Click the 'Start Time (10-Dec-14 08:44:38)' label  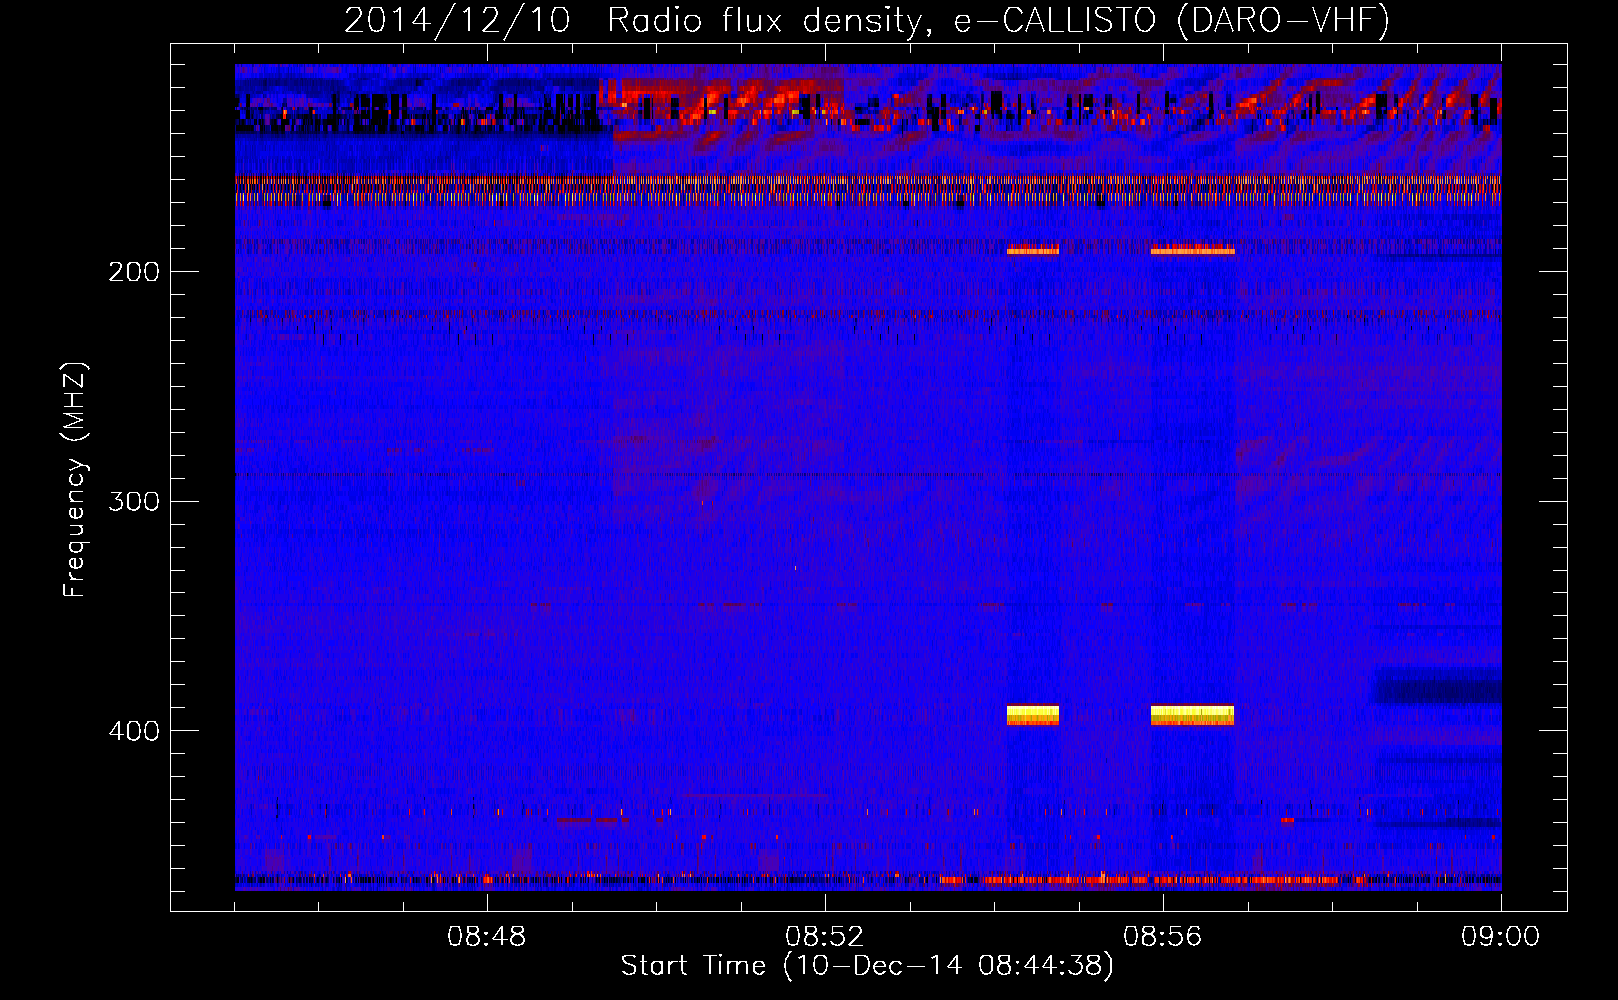pyautogui.click(x=867, y=966)
